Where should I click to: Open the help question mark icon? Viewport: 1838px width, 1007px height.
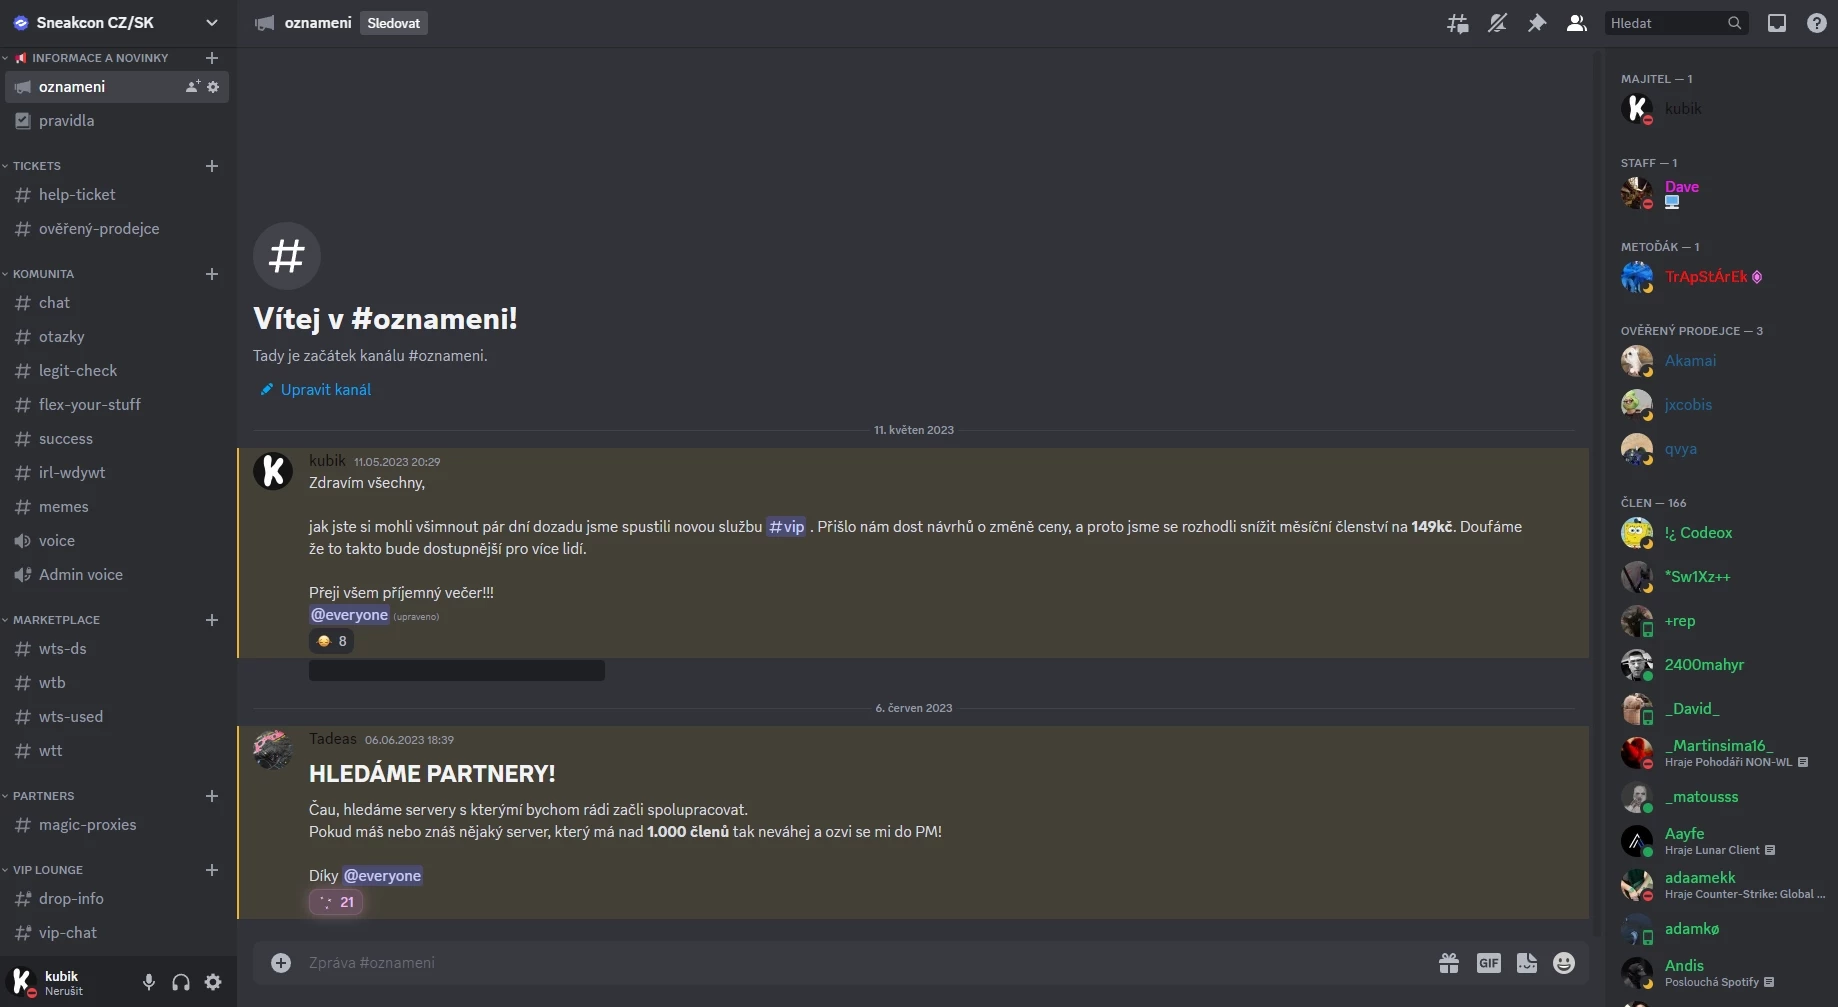coord(1817,23)
